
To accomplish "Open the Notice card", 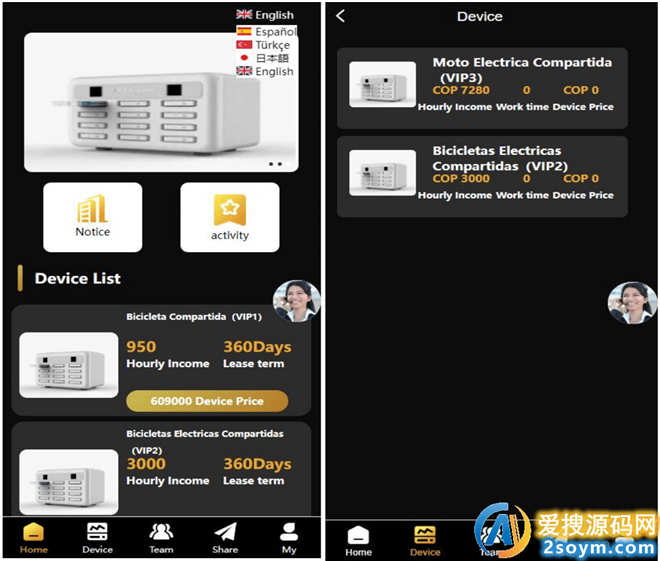I will [x=93, y=217].
